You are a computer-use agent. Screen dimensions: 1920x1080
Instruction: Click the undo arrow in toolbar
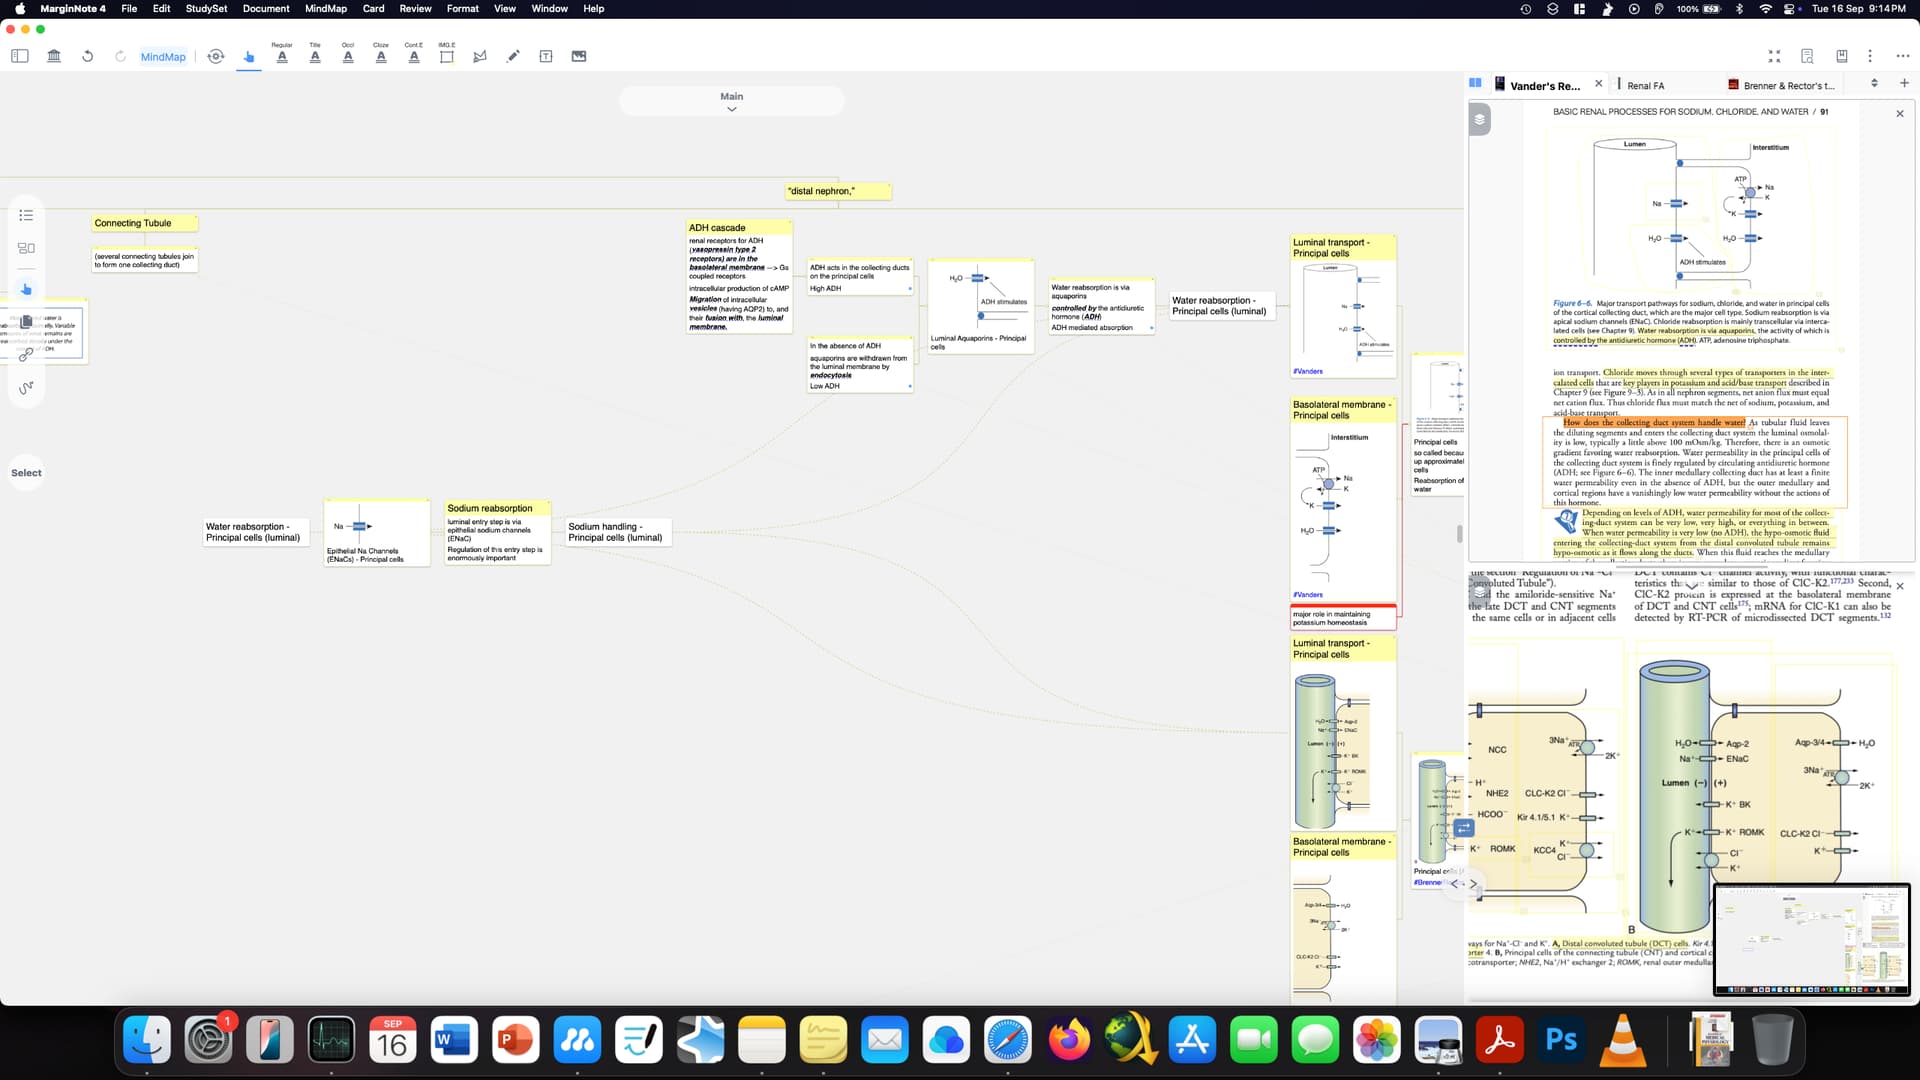pyautogui.click(x=88, y=56)
